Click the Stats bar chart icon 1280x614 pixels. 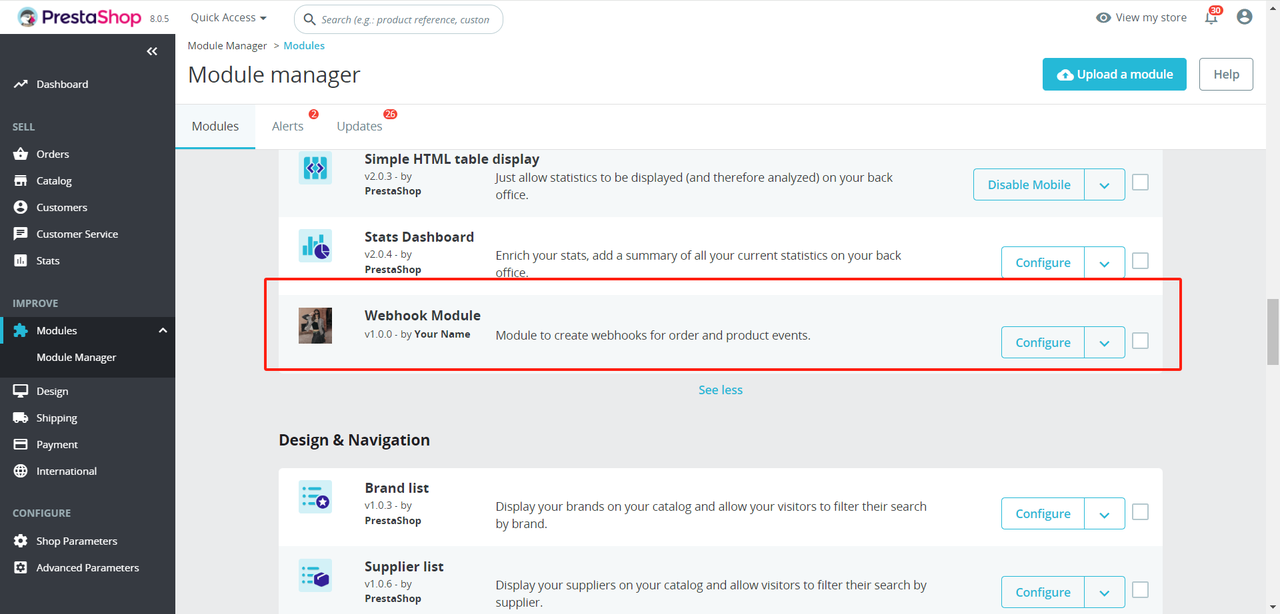point(20,260)
